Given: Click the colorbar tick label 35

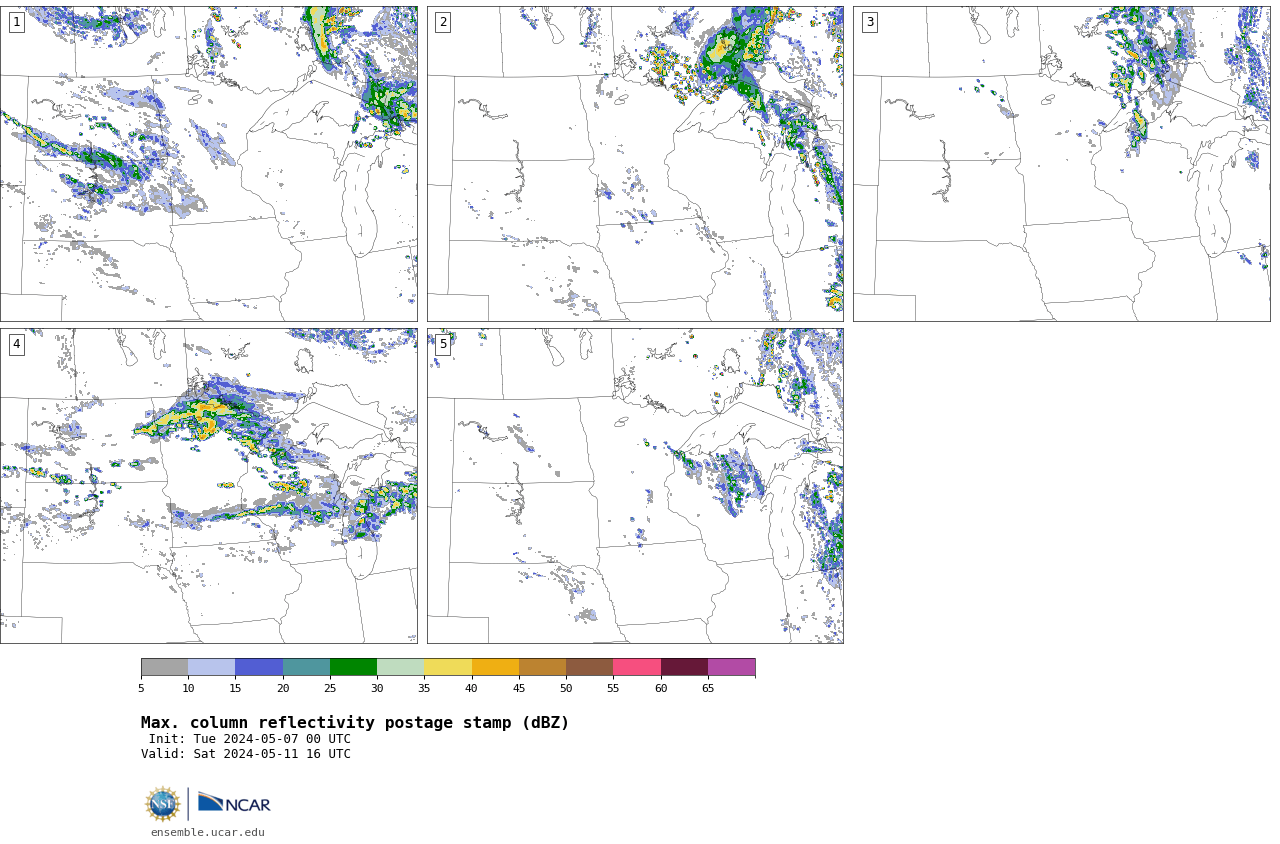Looking at the screenshot, I should click(424, 688).
